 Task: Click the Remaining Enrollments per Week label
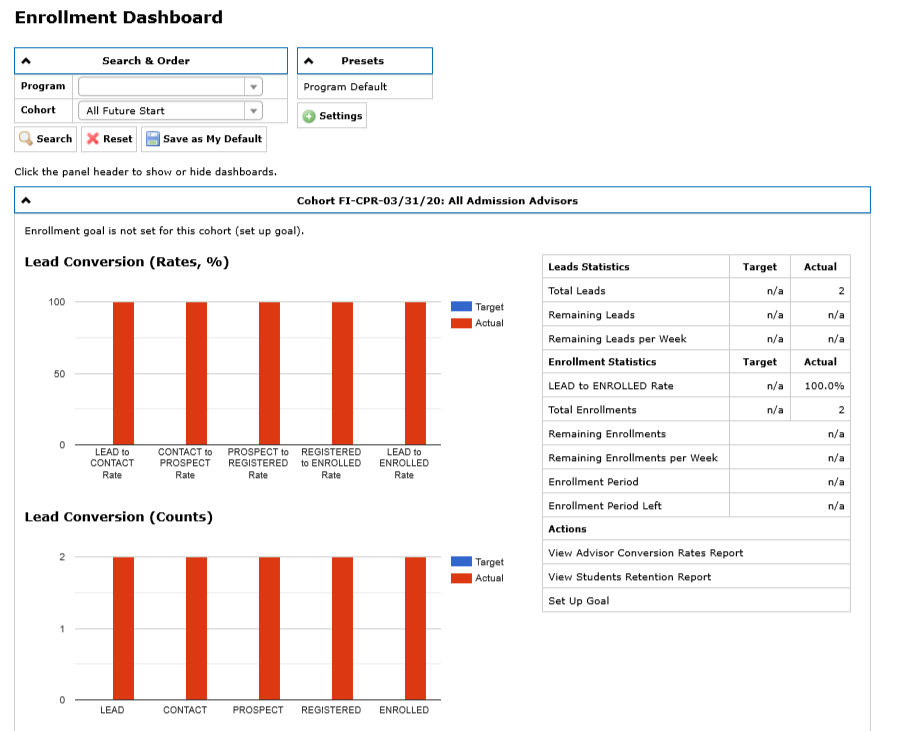pos(633,458)
